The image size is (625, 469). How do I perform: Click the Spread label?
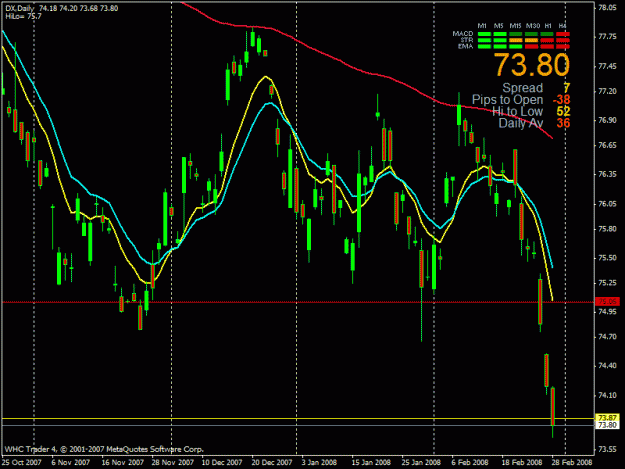(x=523, y=88)
